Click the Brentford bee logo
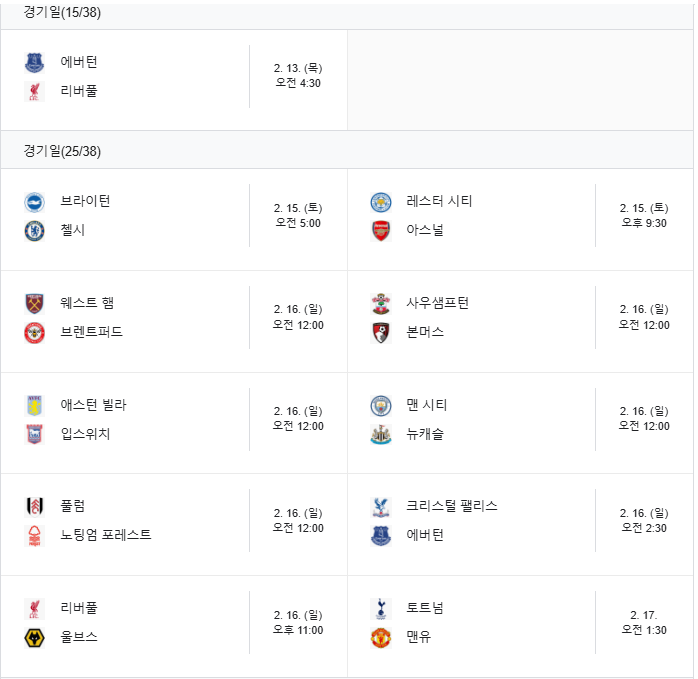698x679 pixels. (34, 333)
